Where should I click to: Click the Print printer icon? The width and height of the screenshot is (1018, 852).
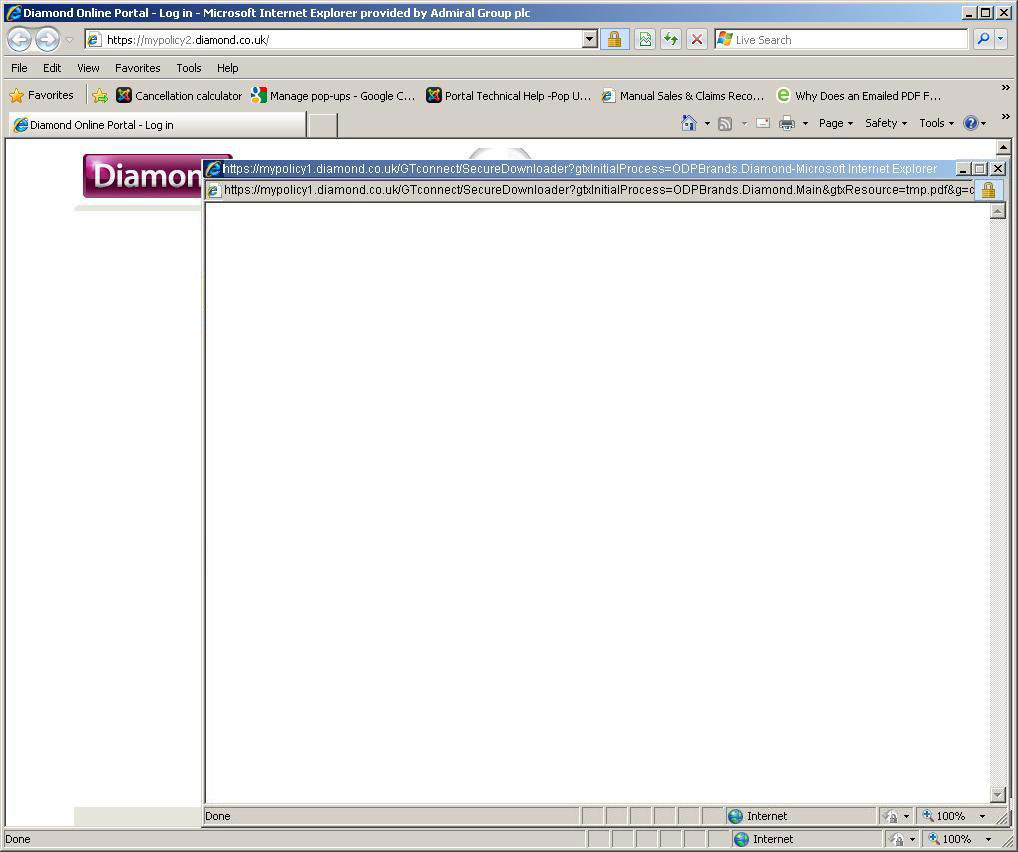click(x=787, y=123)
